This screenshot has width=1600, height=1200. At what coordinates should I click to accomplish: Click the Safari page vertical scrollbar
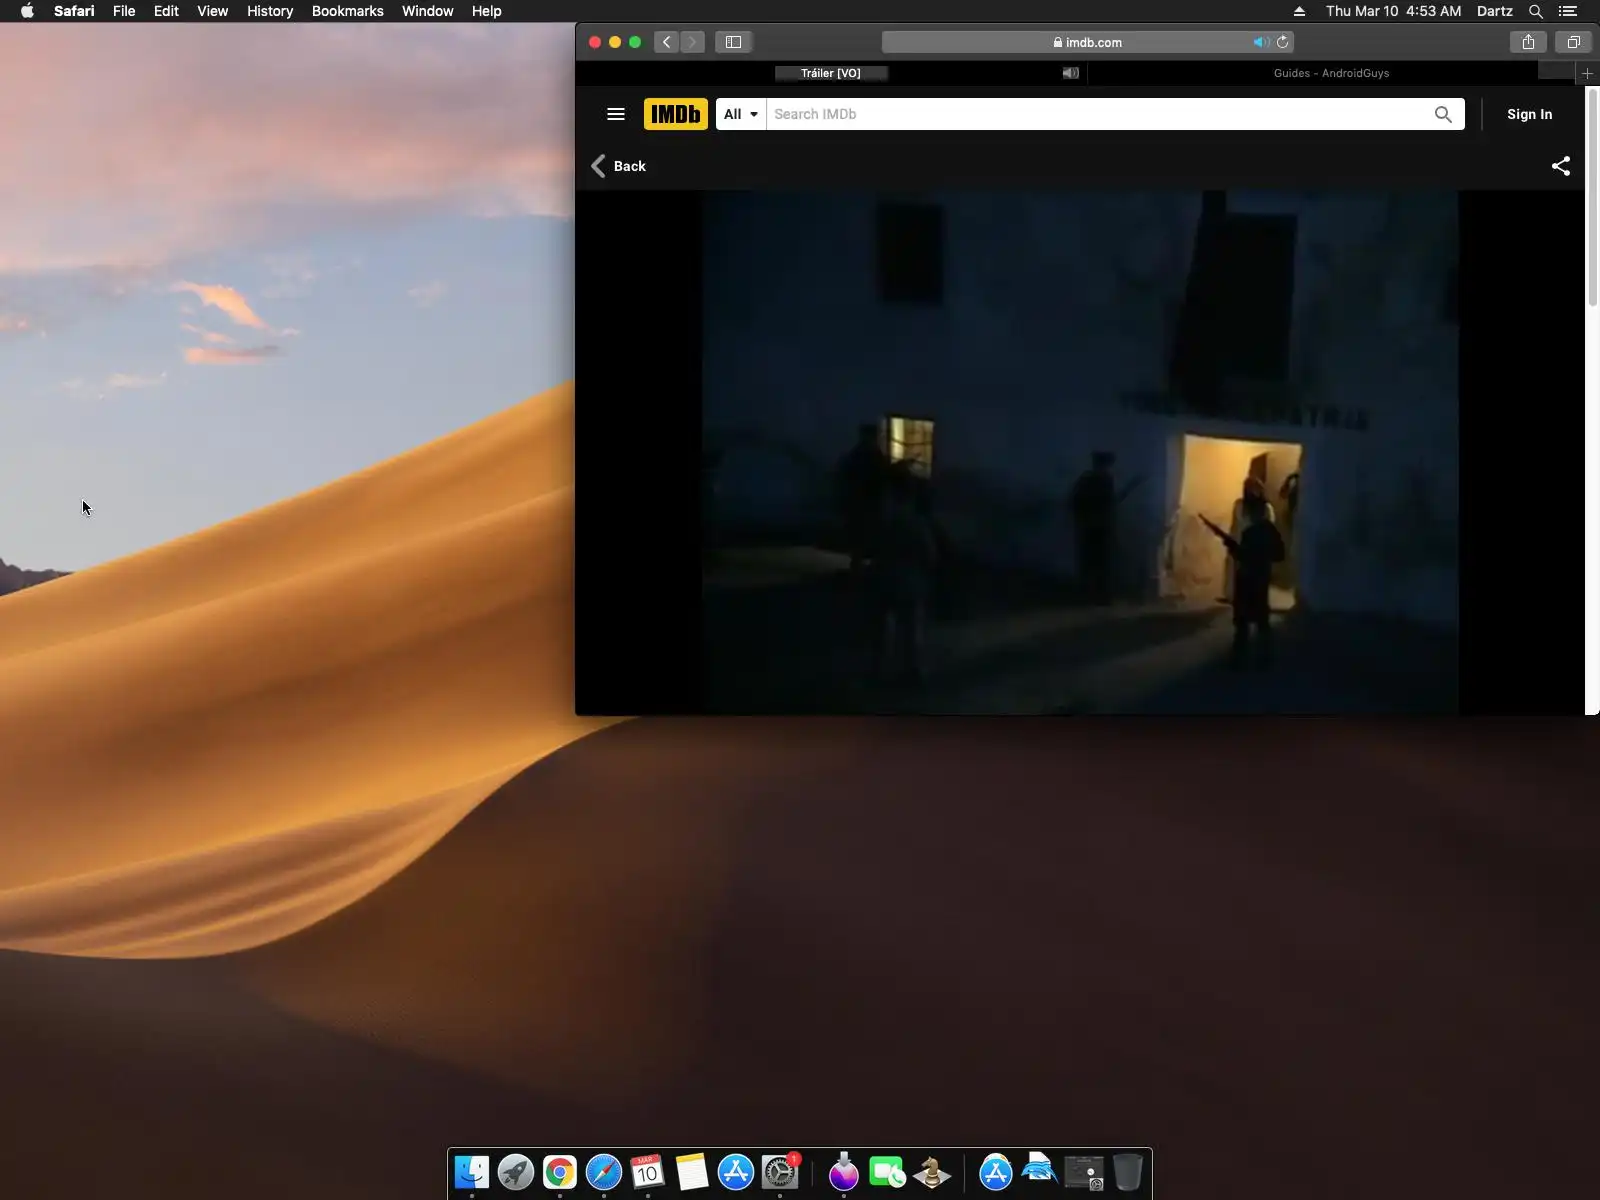click(x=1592, y=196)
